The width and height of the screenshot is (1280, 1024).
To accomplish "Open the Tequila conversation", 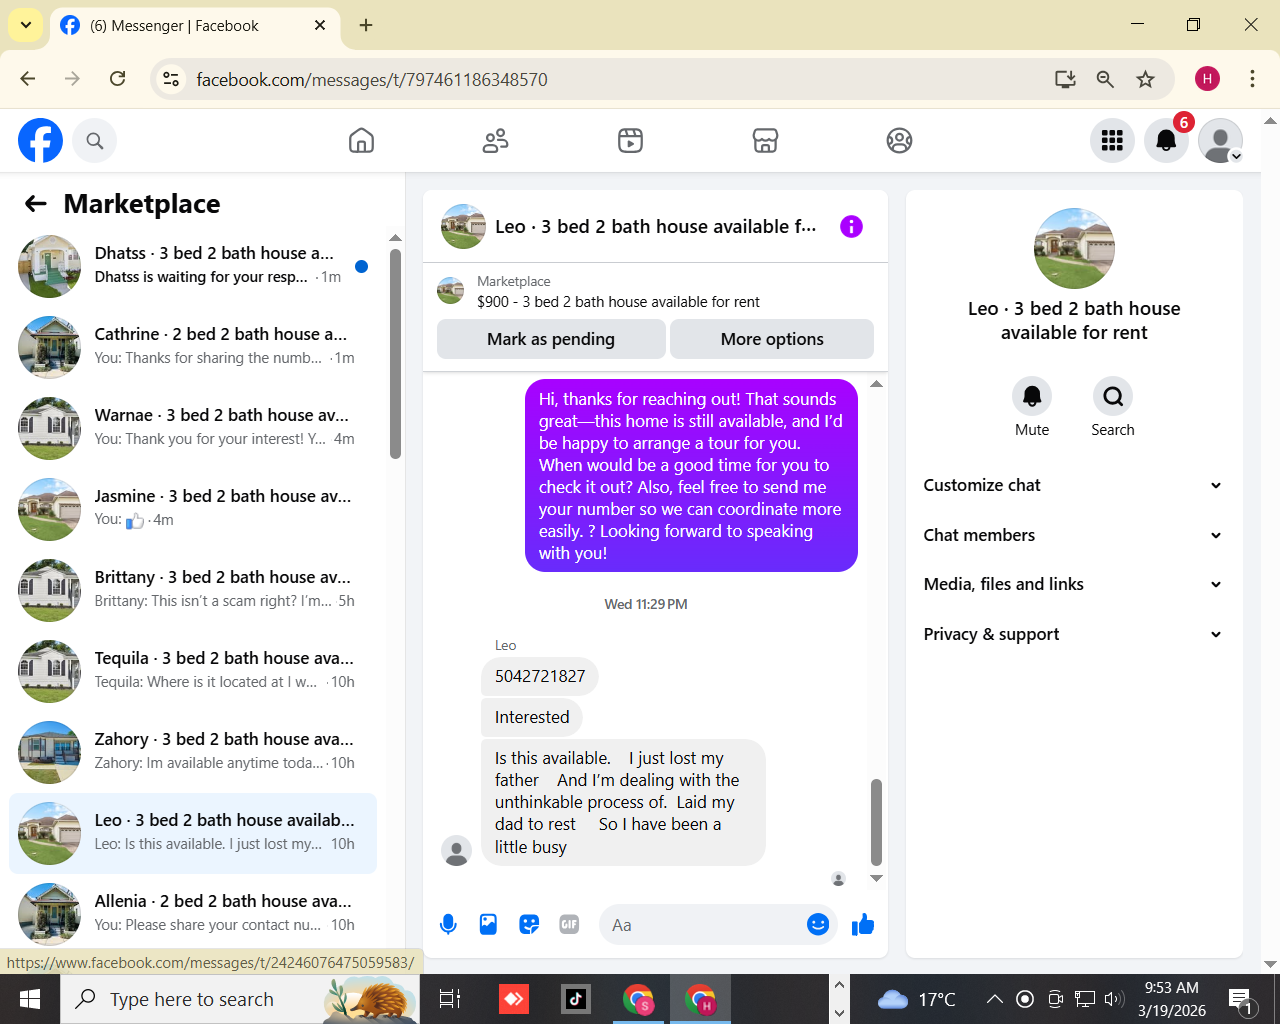I will [x=193, y=671].
